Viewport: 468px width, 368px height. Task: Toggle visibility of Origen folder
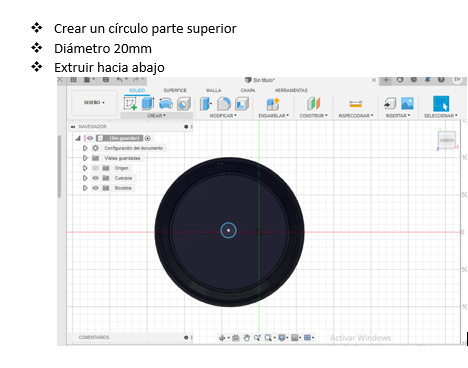95,168
